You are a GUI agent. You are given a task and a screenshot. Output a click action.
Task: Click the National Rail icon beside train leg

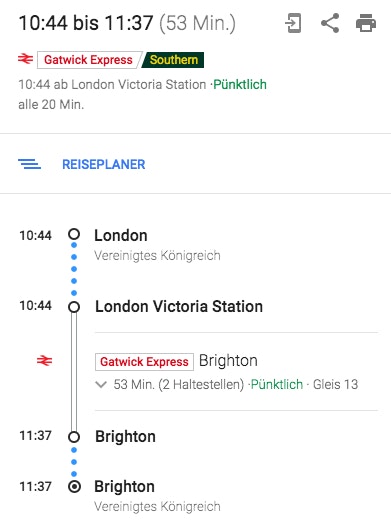(x=44, y=361)
